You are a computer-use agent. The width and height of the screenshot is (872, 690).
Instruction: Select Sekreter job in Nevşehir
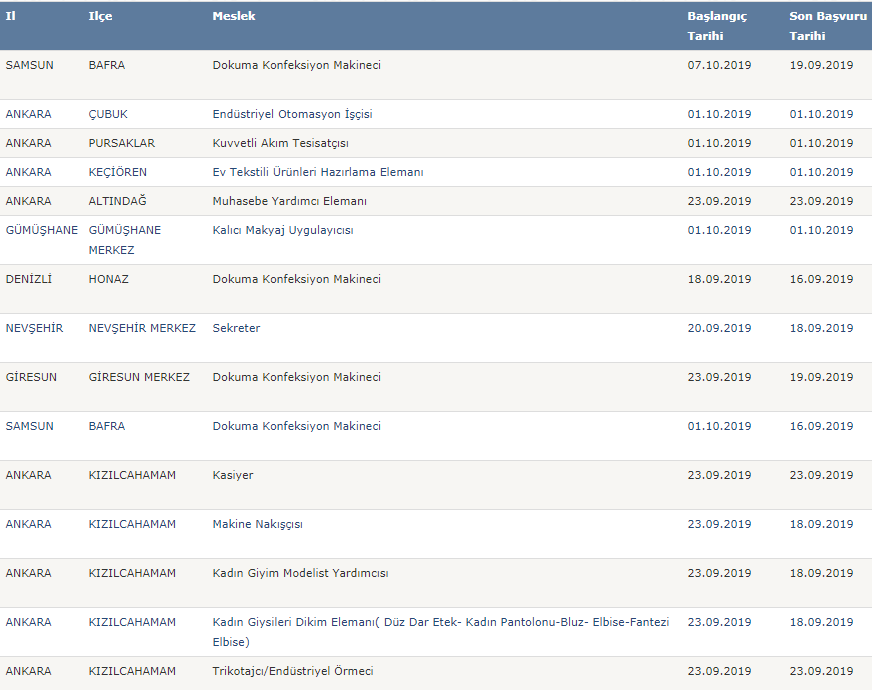click(236, 328)
